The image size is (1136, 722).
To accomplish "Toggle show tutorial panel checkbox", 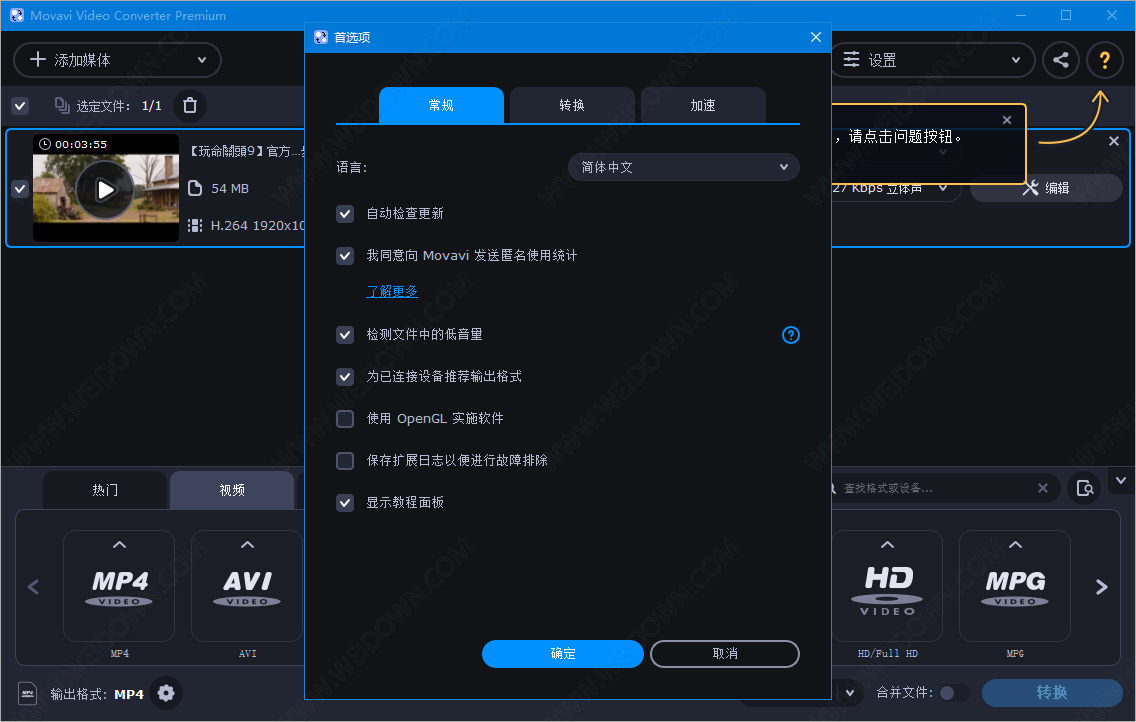I will pyautogui.click(x=345, y=503).
